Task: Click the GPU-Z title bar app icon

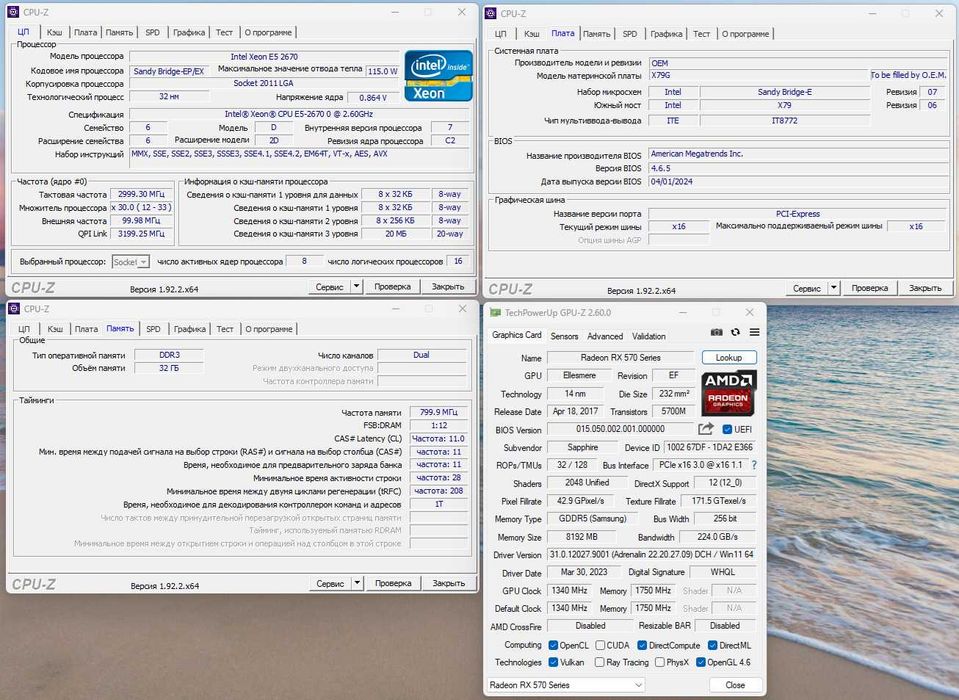Action: tap(495, 312)
